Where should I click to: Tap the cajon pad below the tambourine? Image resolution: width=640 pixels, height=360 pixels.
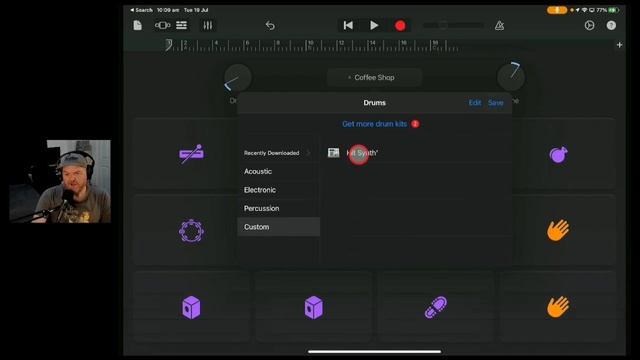(191, 307)
